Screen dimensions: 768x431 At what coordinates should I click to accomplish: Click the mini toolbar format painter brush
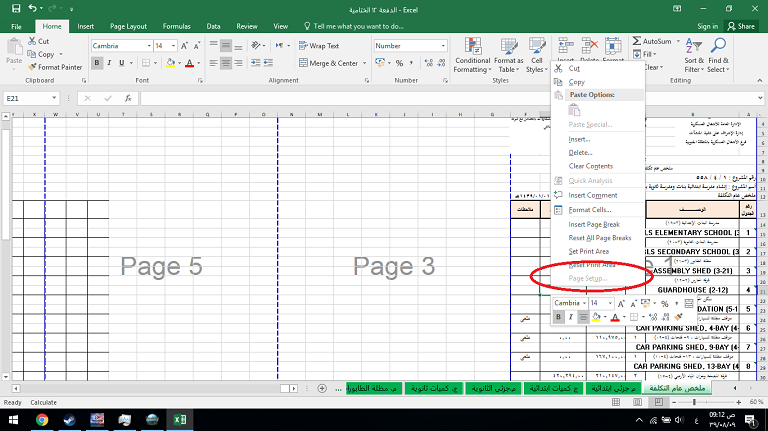[678, 317]
